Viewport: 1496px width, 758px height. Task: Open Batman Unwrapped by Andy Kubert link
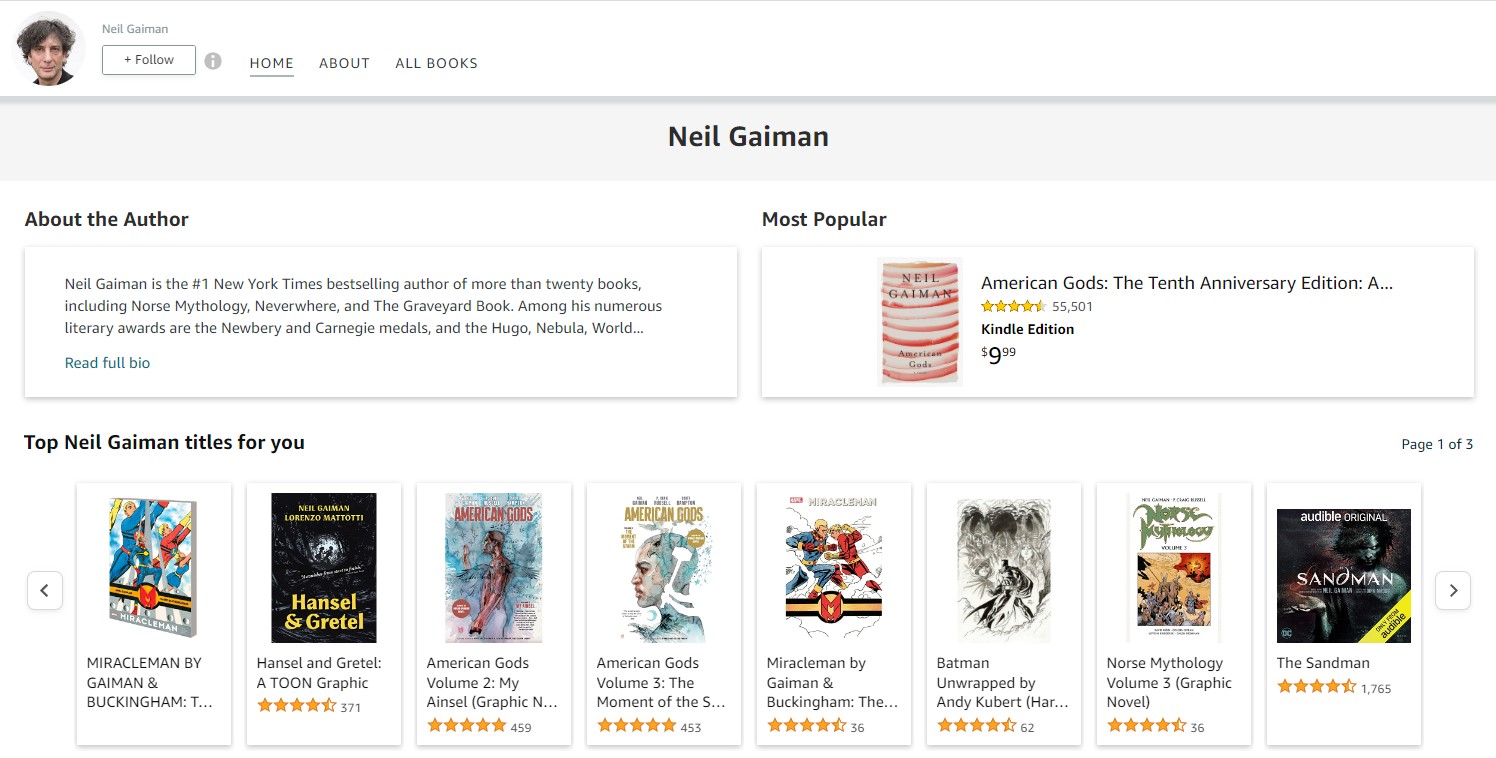(1002, 682)
